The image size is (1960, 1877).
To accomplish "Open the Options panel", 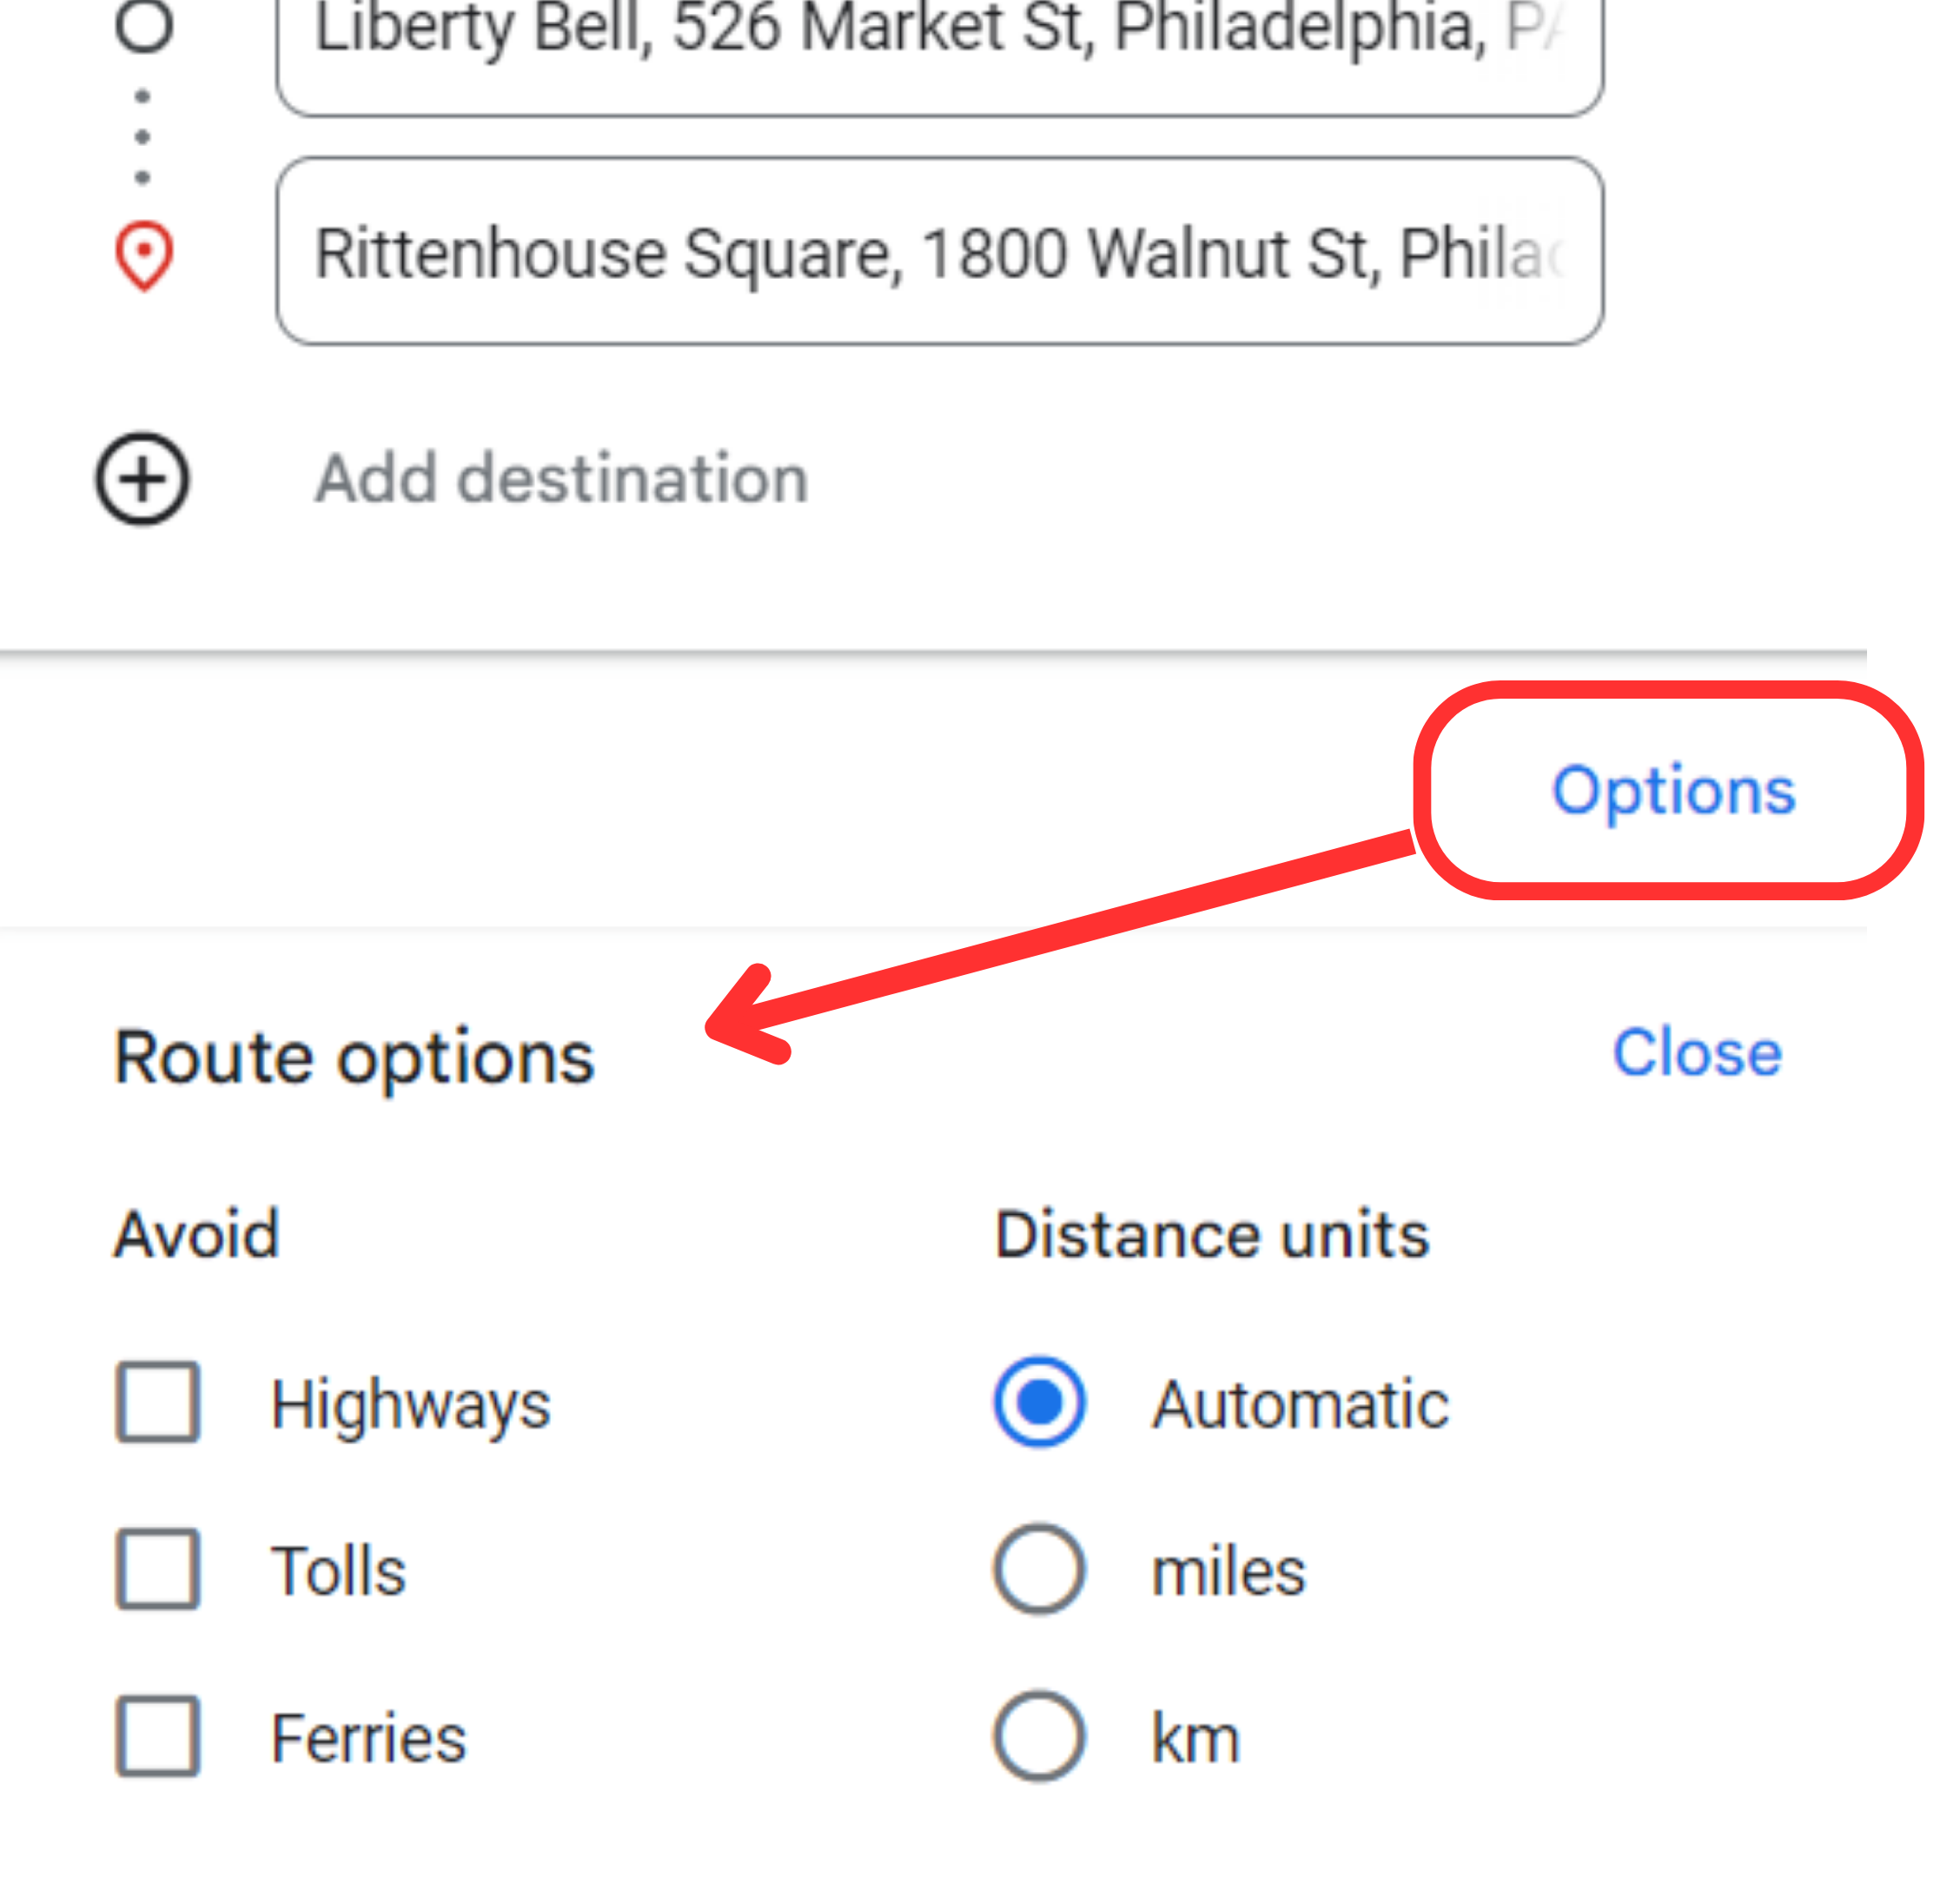I will point(1673,791).
